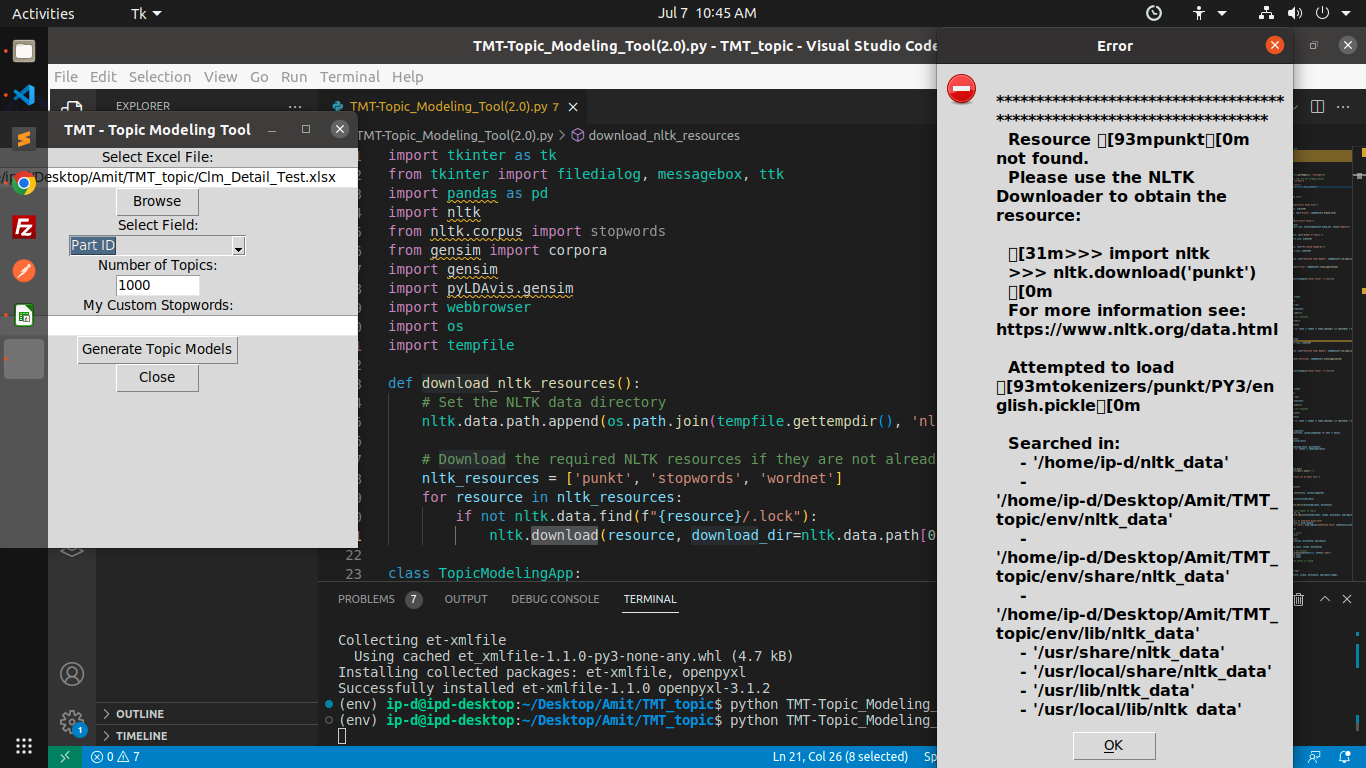This screenshot has width=1366, height=768.
Task: Open Explorer panel more actions ellipsis
Action: 294,106
